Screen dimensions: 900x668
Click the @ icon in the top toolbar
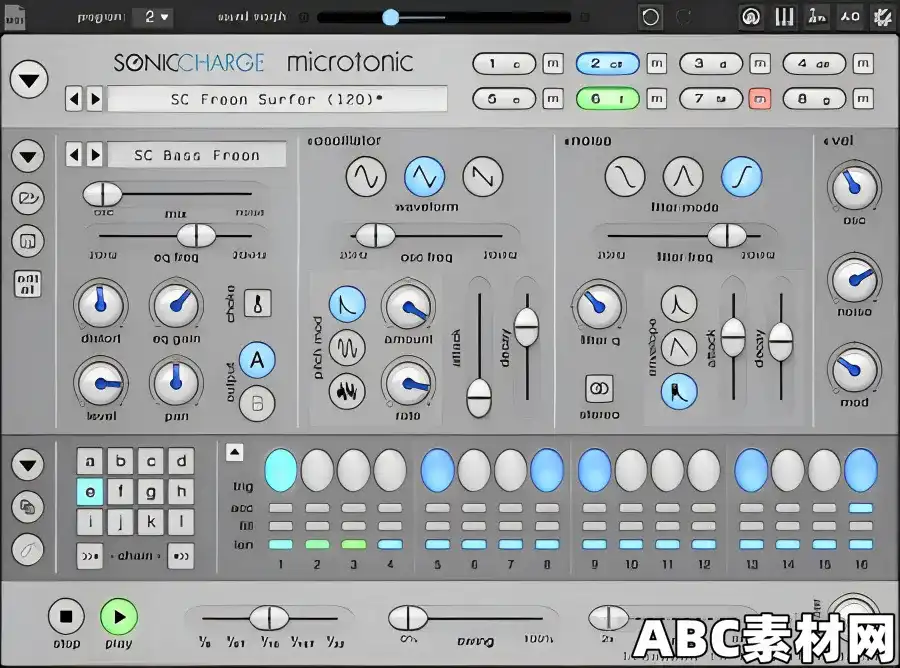point(750,17)
